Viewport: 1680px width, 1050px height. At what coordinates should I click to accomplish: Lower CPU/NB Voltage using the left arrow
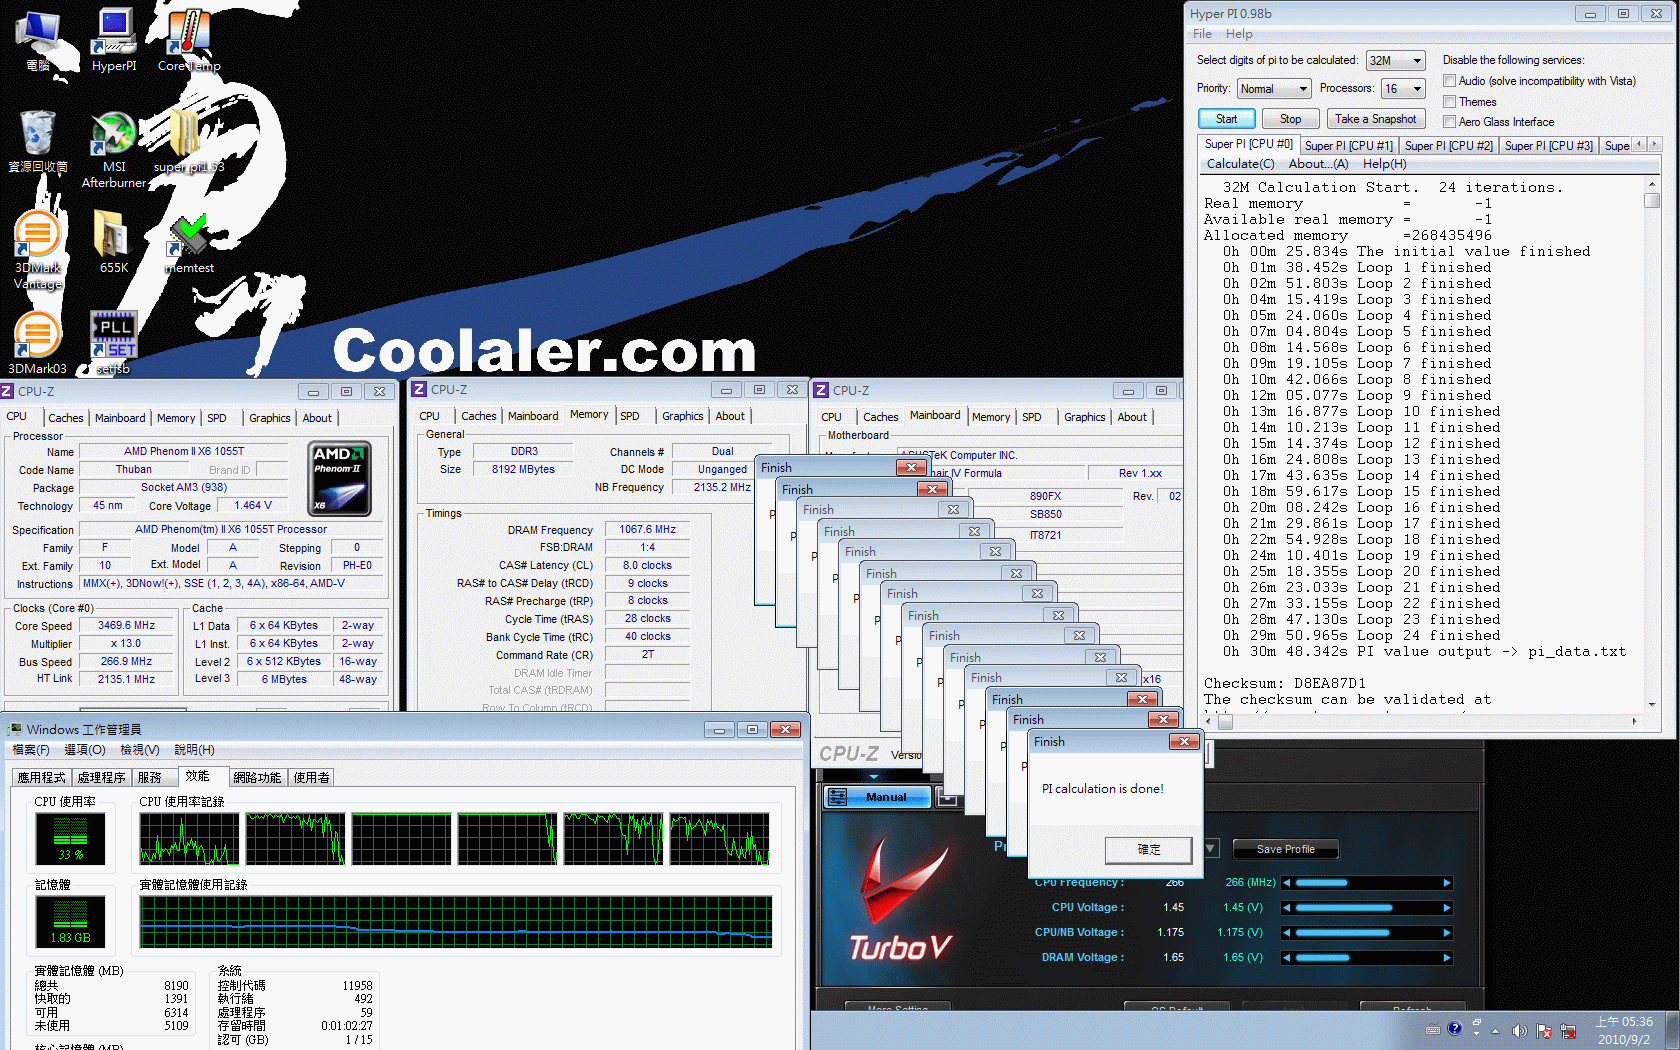[x=1287, y=933]
